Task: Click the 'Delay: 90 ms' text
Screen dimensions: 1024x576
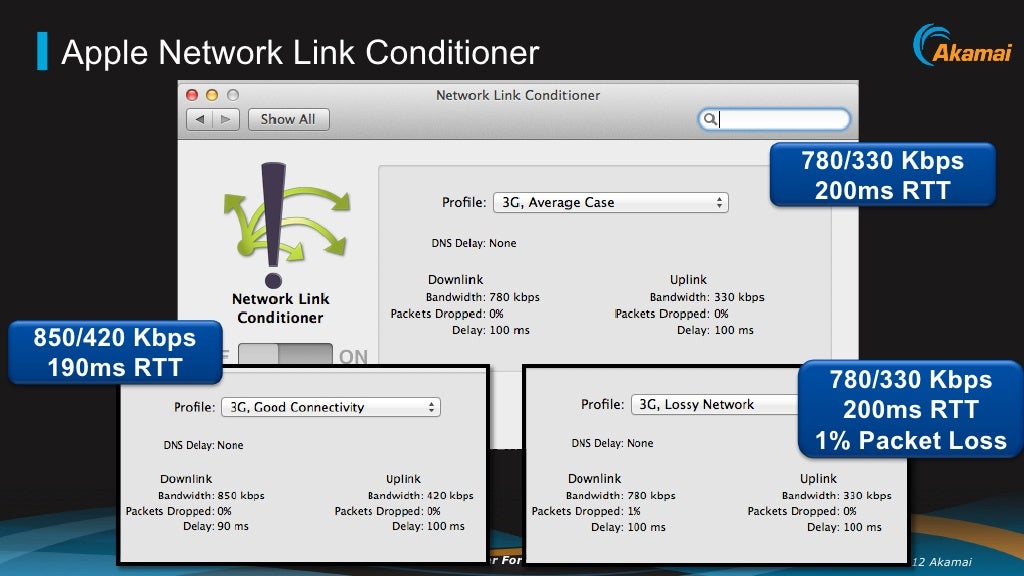Action: coord(216,526)
